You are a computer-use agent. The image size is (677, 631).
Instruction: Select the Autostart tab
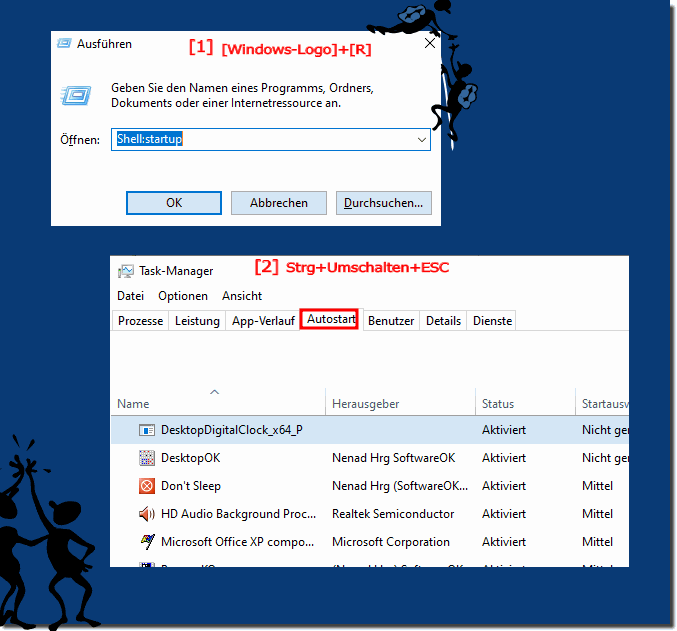click(x=329, y=319)
